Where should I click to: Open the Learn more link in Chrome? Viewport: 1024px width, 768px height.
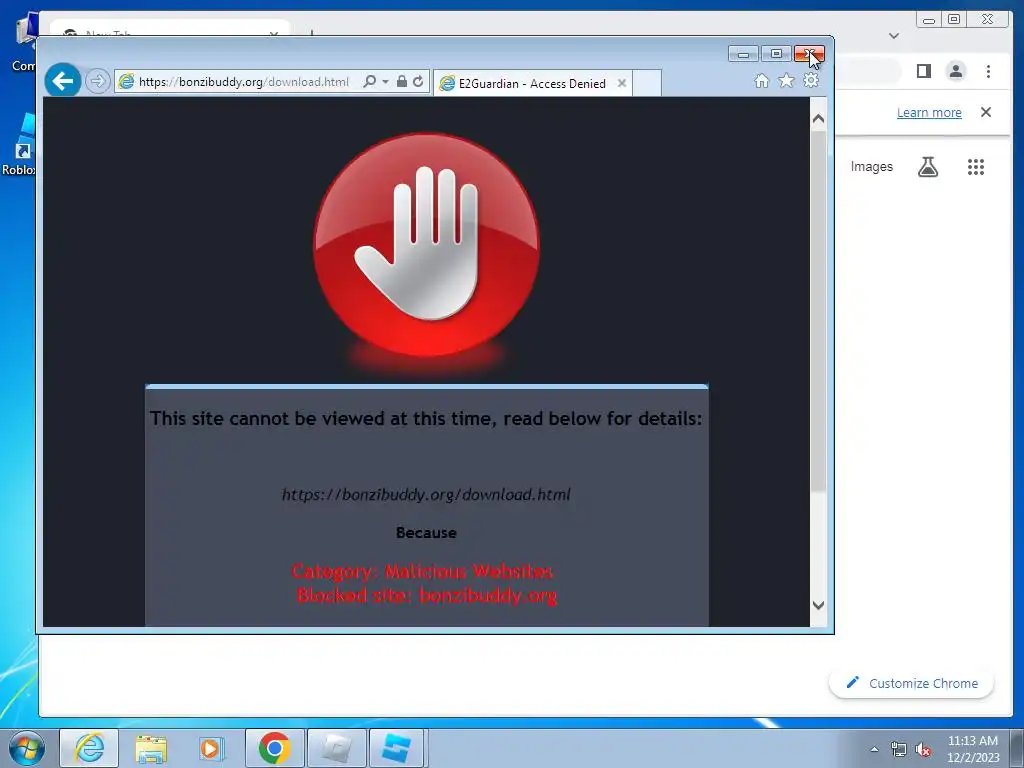929,112
